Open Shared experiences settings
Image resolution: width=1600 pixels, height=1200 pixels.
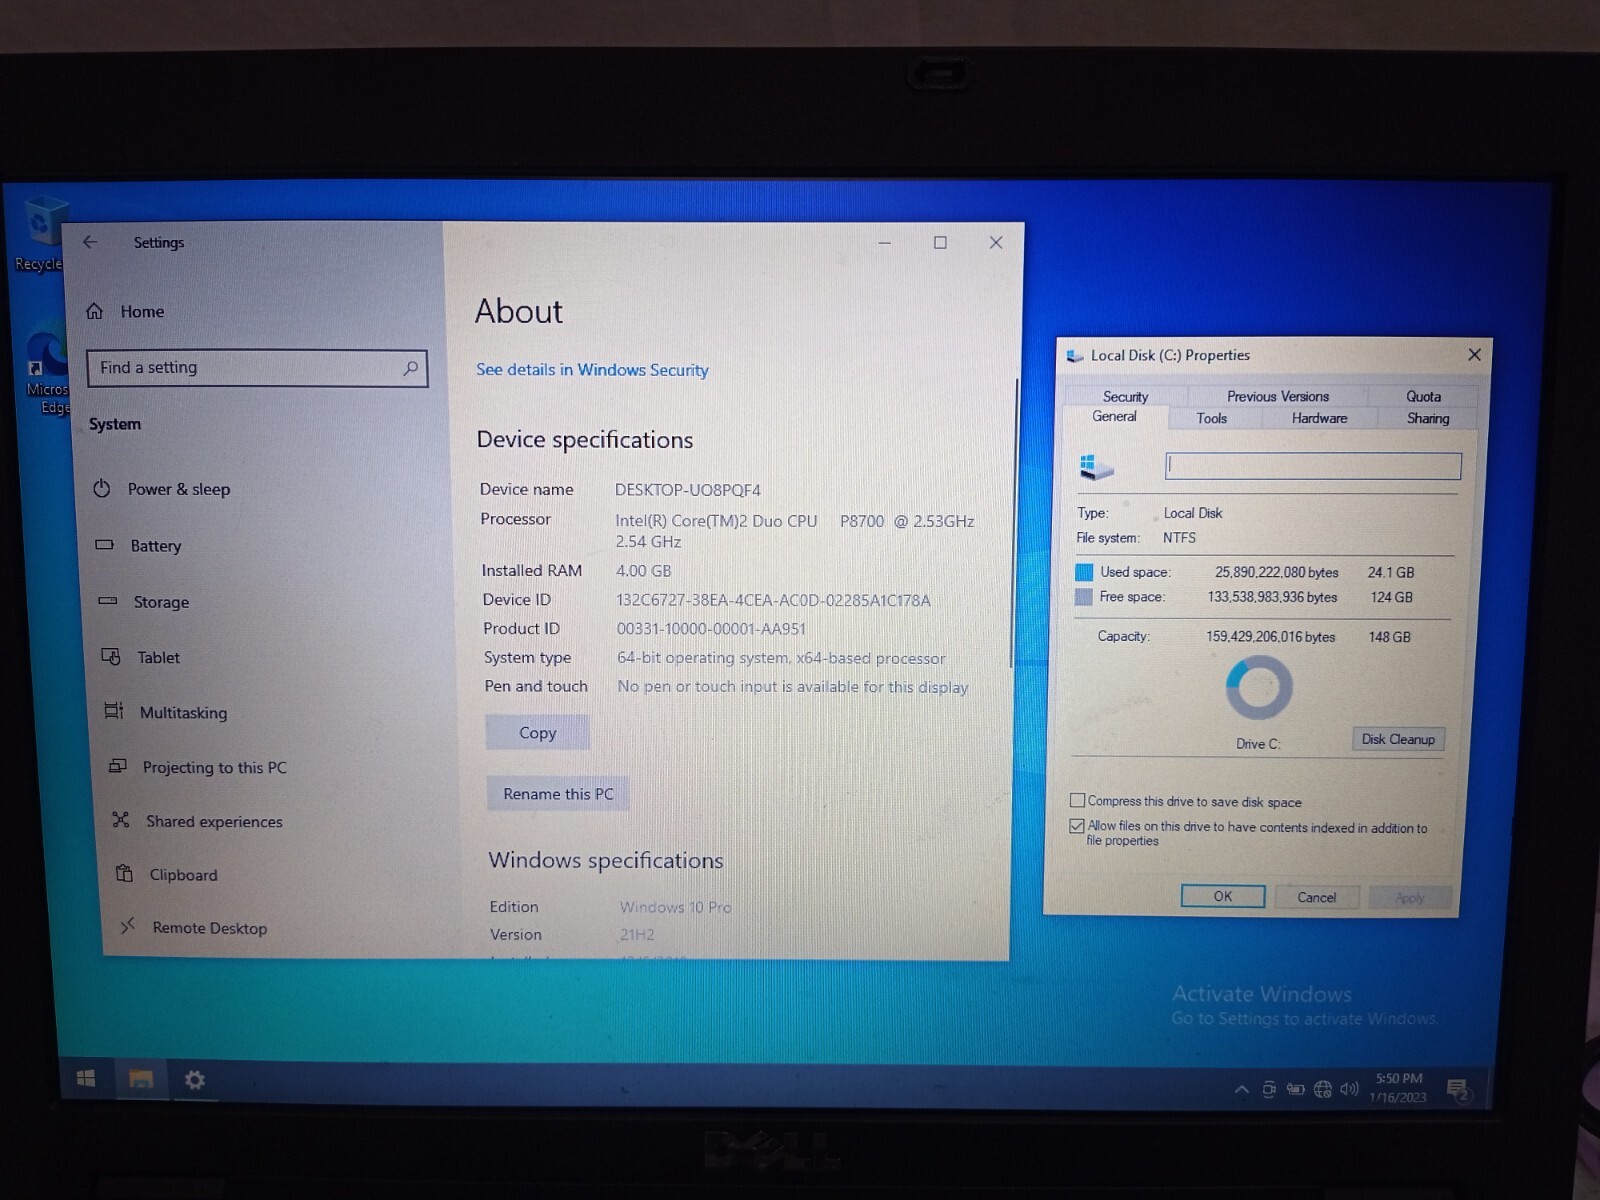pos(198,821)
